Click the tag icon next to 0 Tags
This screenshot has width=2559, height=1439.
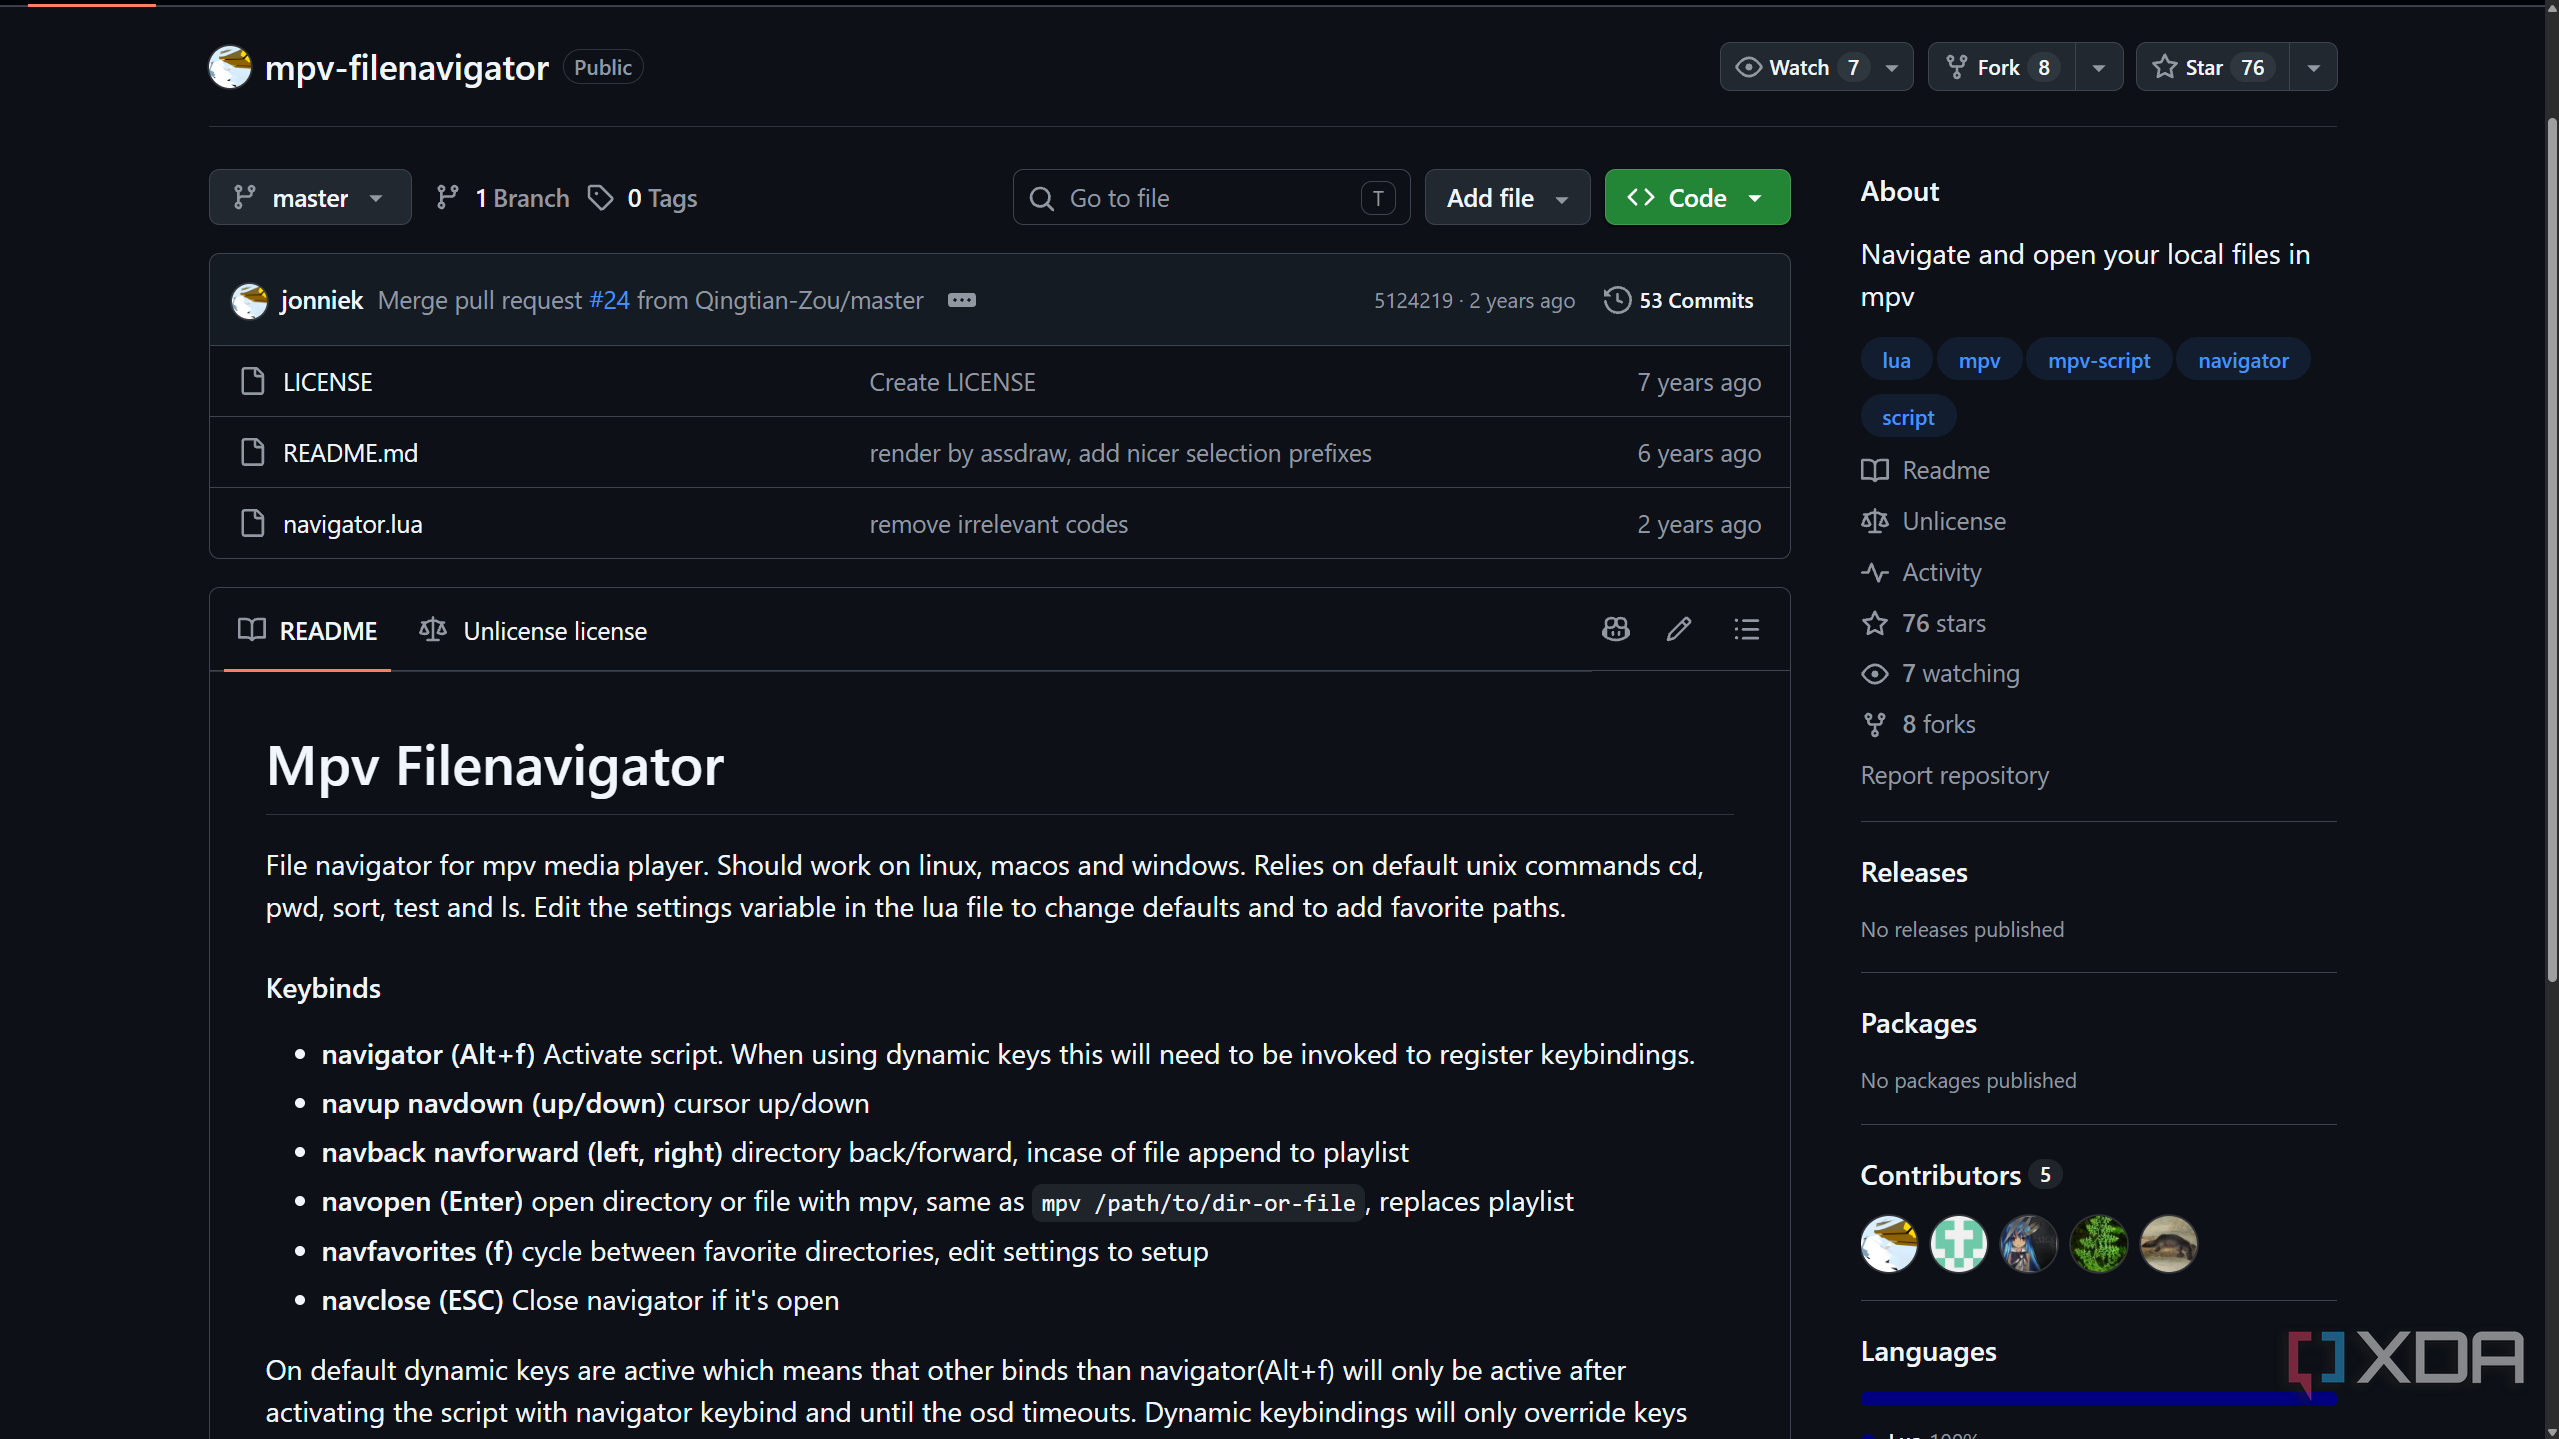point(600,198)
